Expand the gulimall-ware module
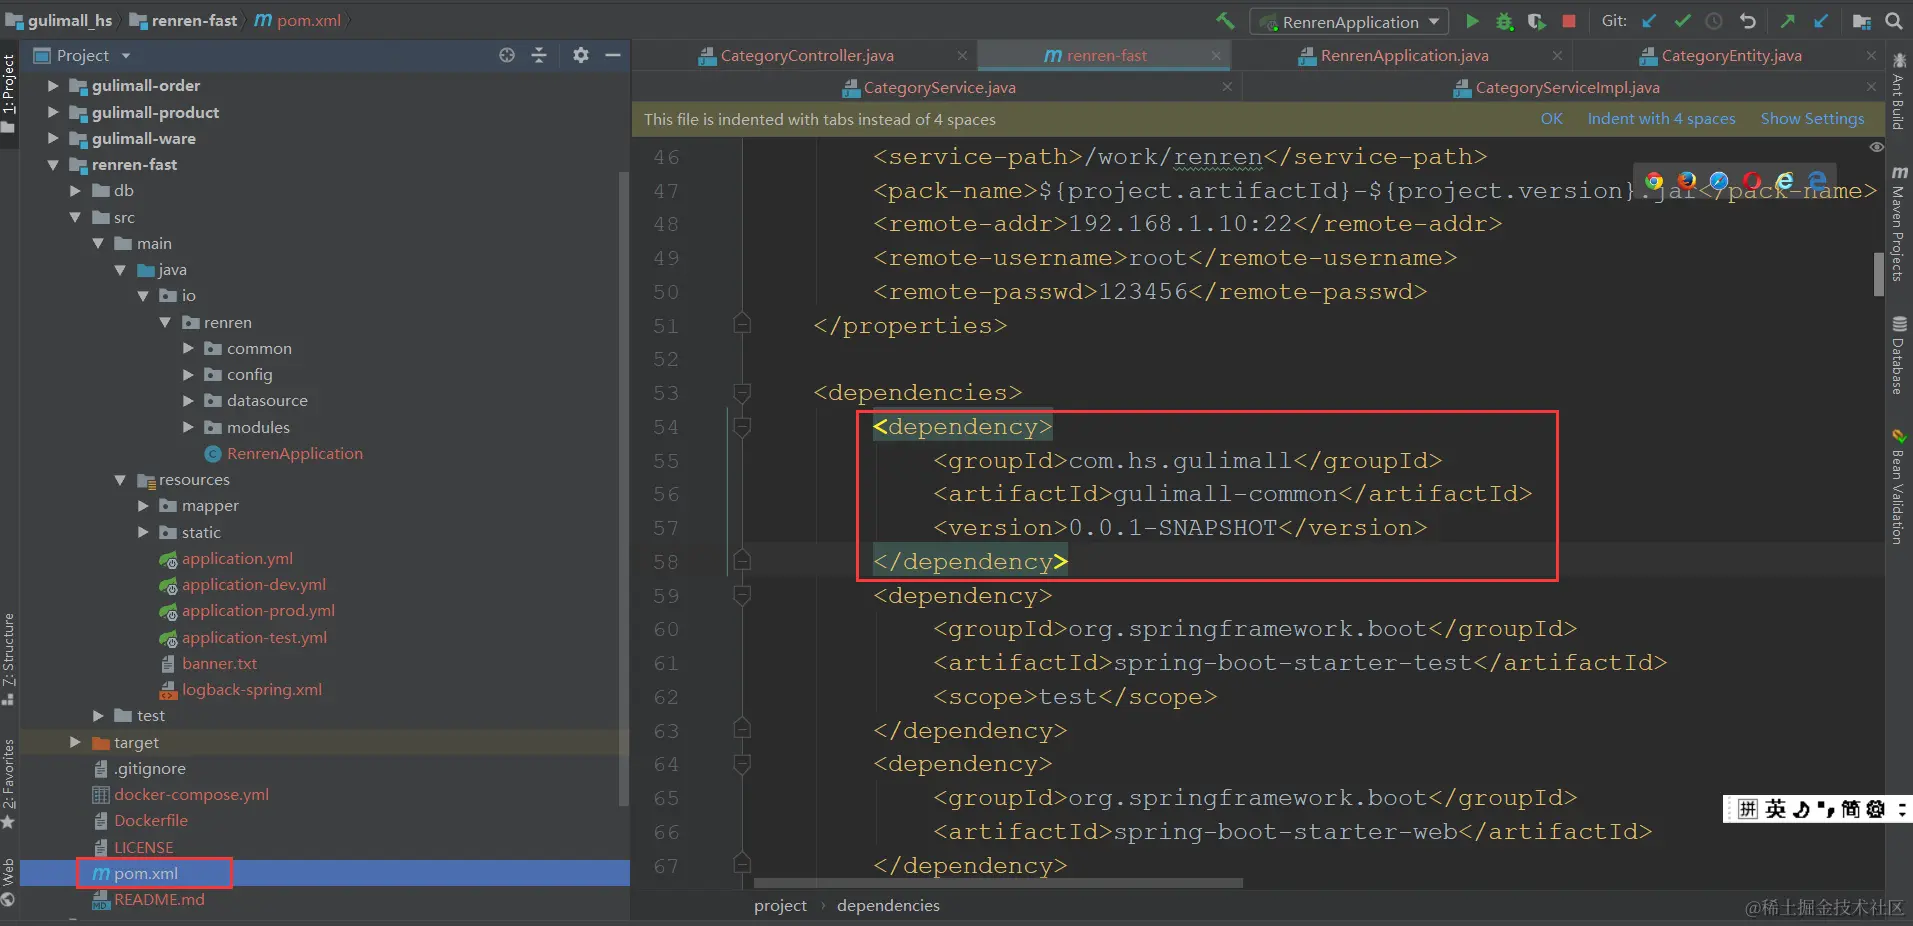 click(x=53, y=138)
